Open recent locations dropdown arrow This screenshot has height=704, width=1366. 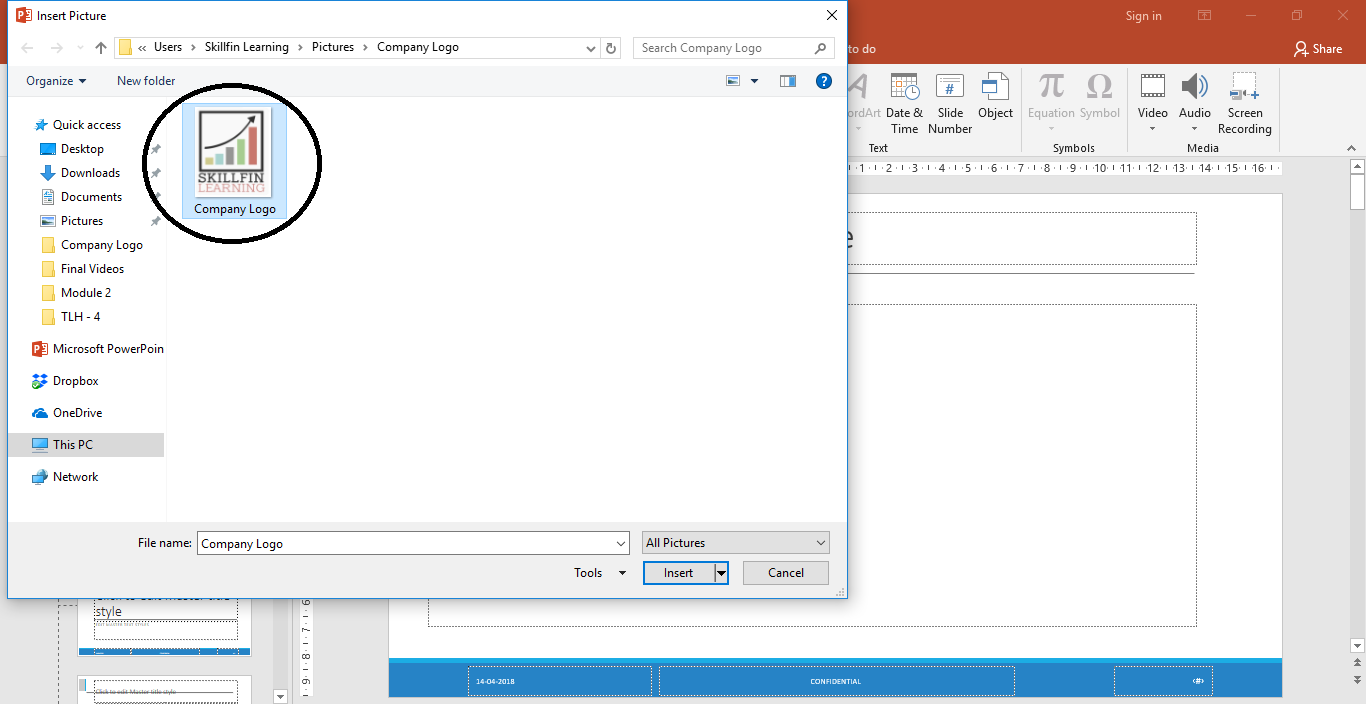(x=80, y=48)
